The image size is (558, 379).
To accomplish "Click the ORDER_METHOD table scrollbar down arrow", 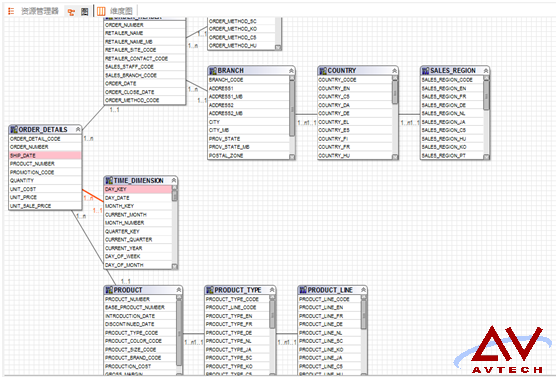I will [278, 47].
